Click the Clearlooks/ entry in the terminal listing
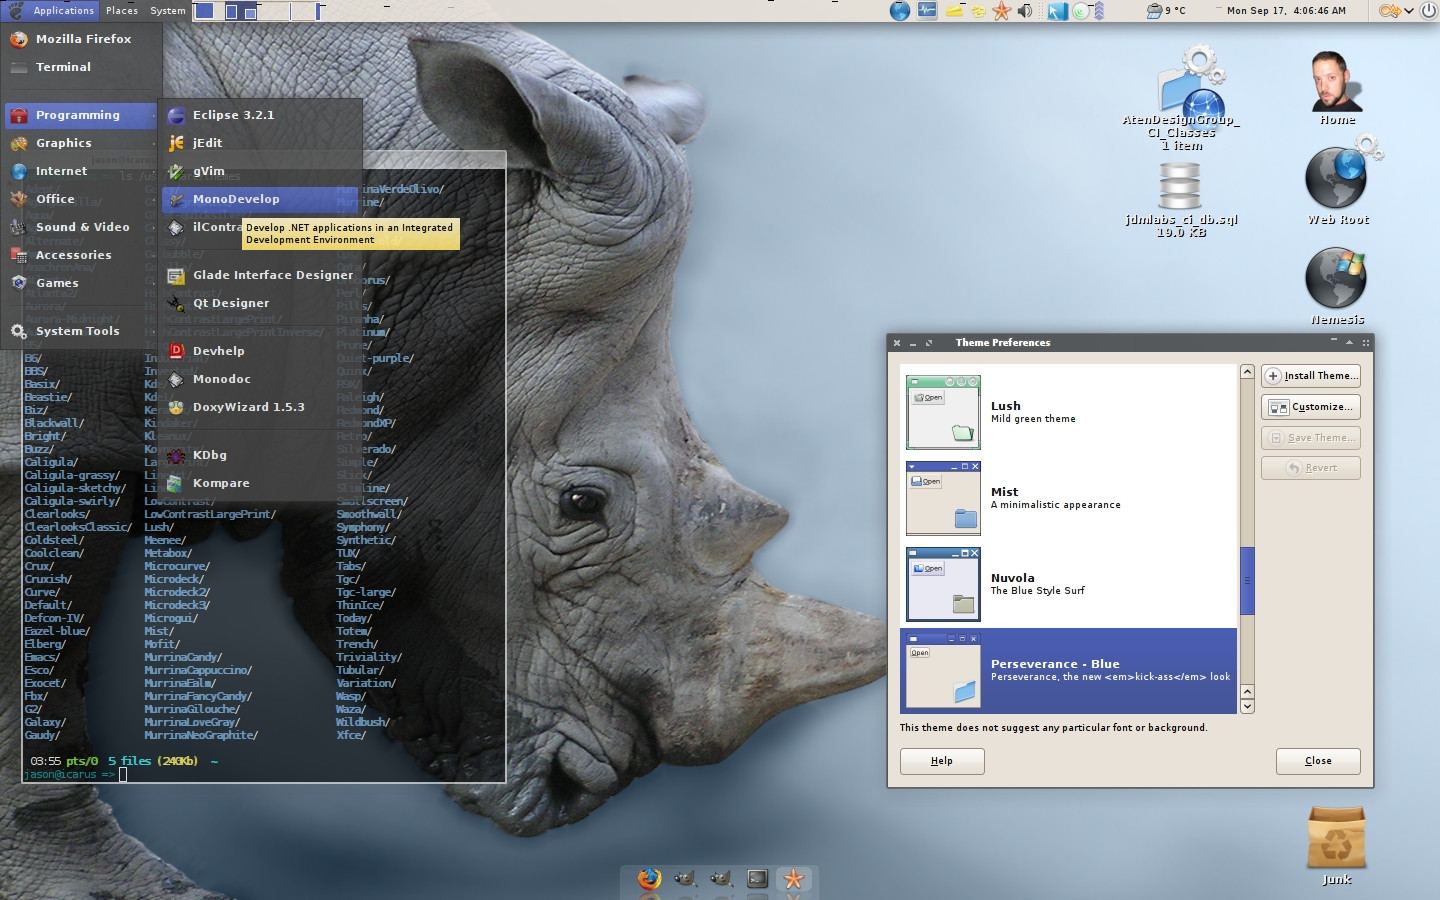This screenshot has width=1440, height=900. click(x=57, y=514)
